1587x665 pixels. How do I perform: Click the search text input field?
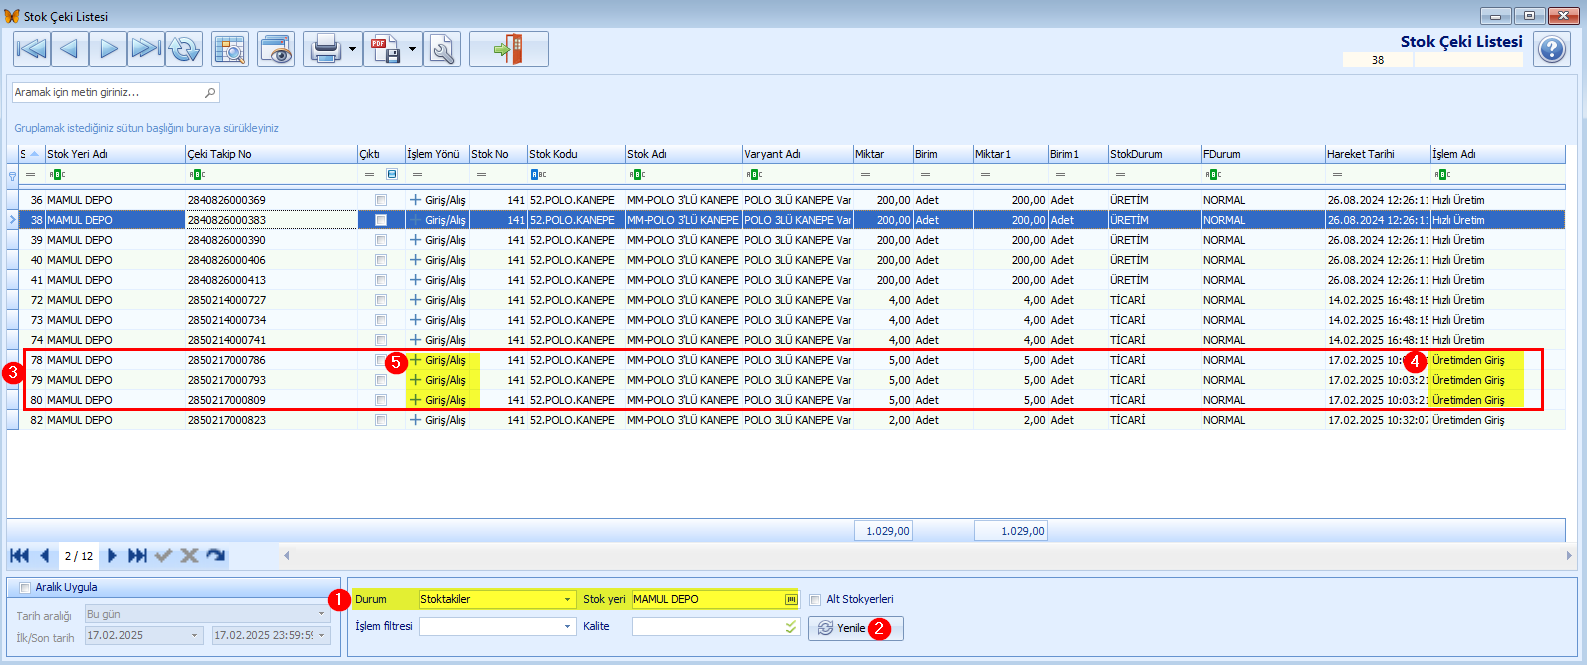(107, 92)
